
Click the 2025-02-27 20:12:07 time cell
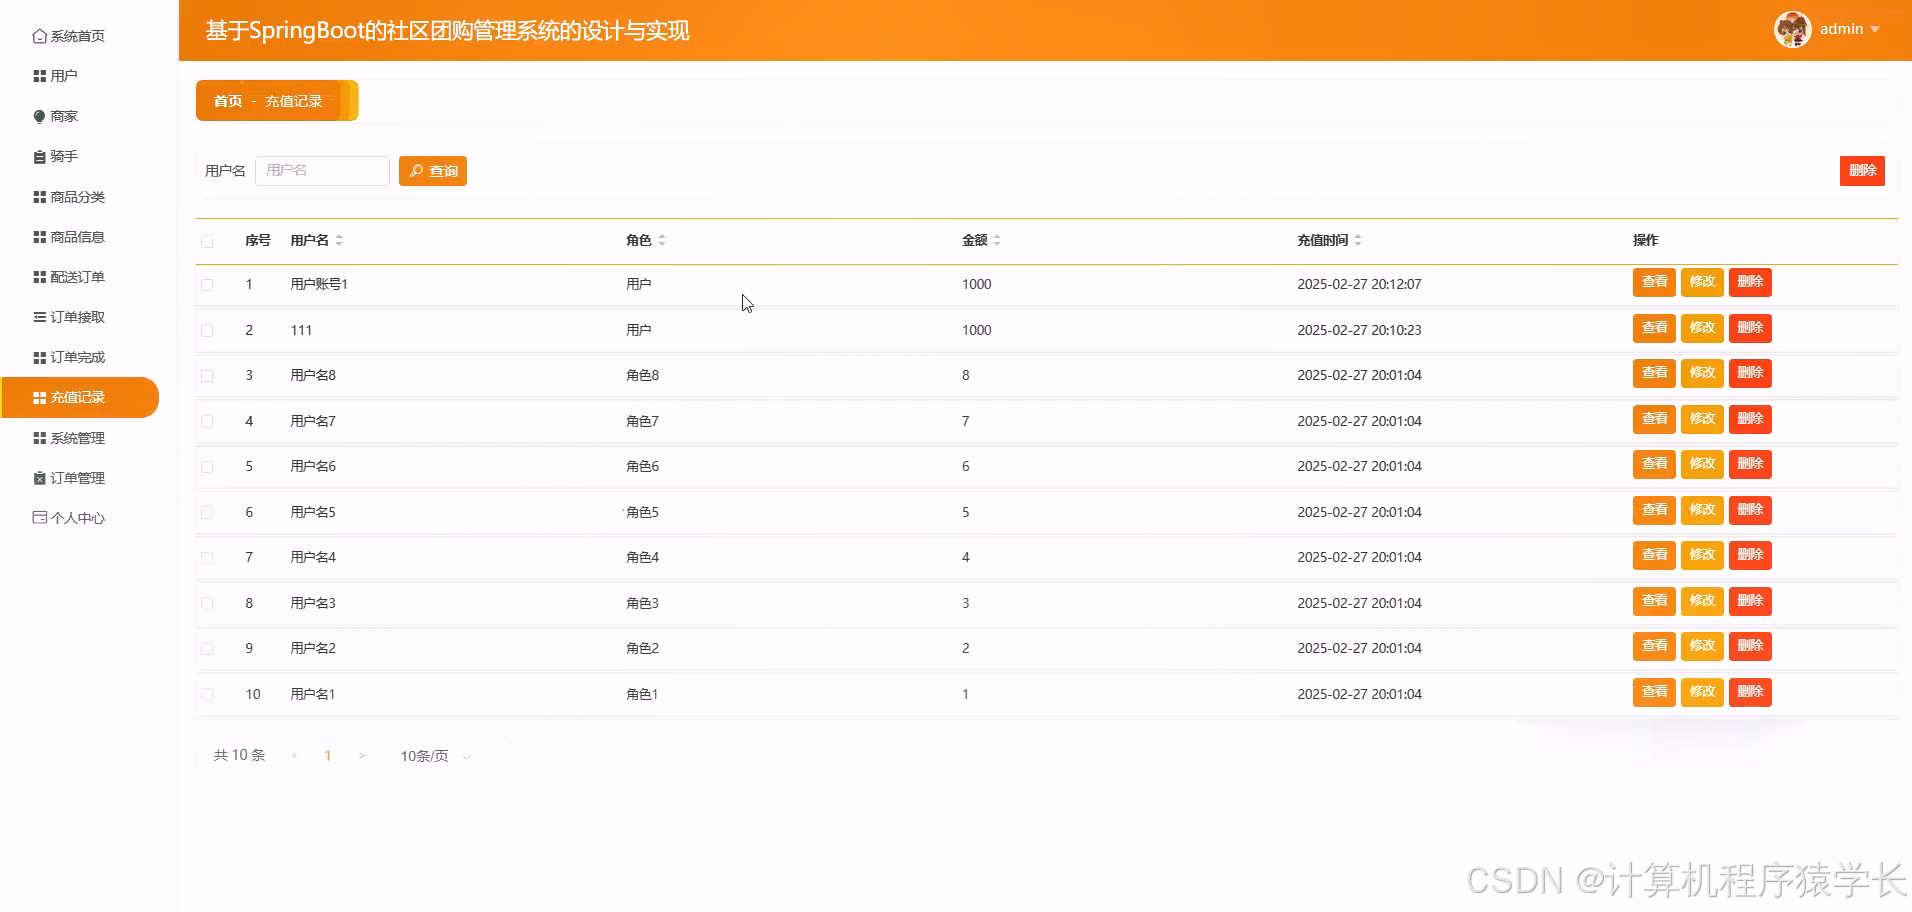click(1359, 284)
